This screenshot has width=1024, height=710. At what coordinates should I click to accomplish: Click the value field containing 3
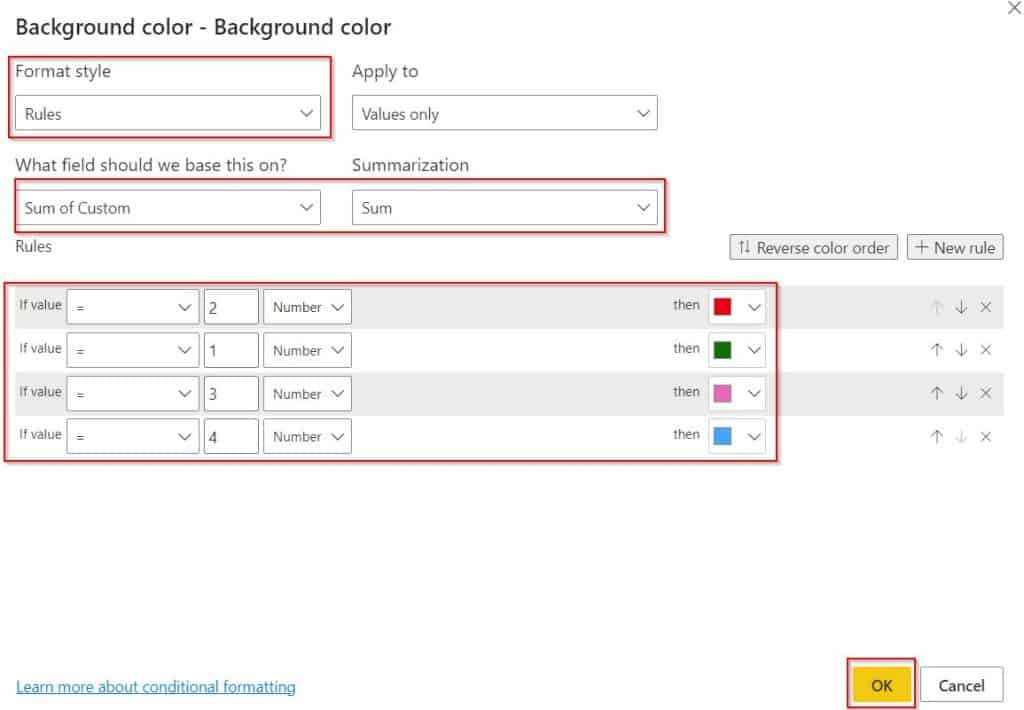[231, 393]
